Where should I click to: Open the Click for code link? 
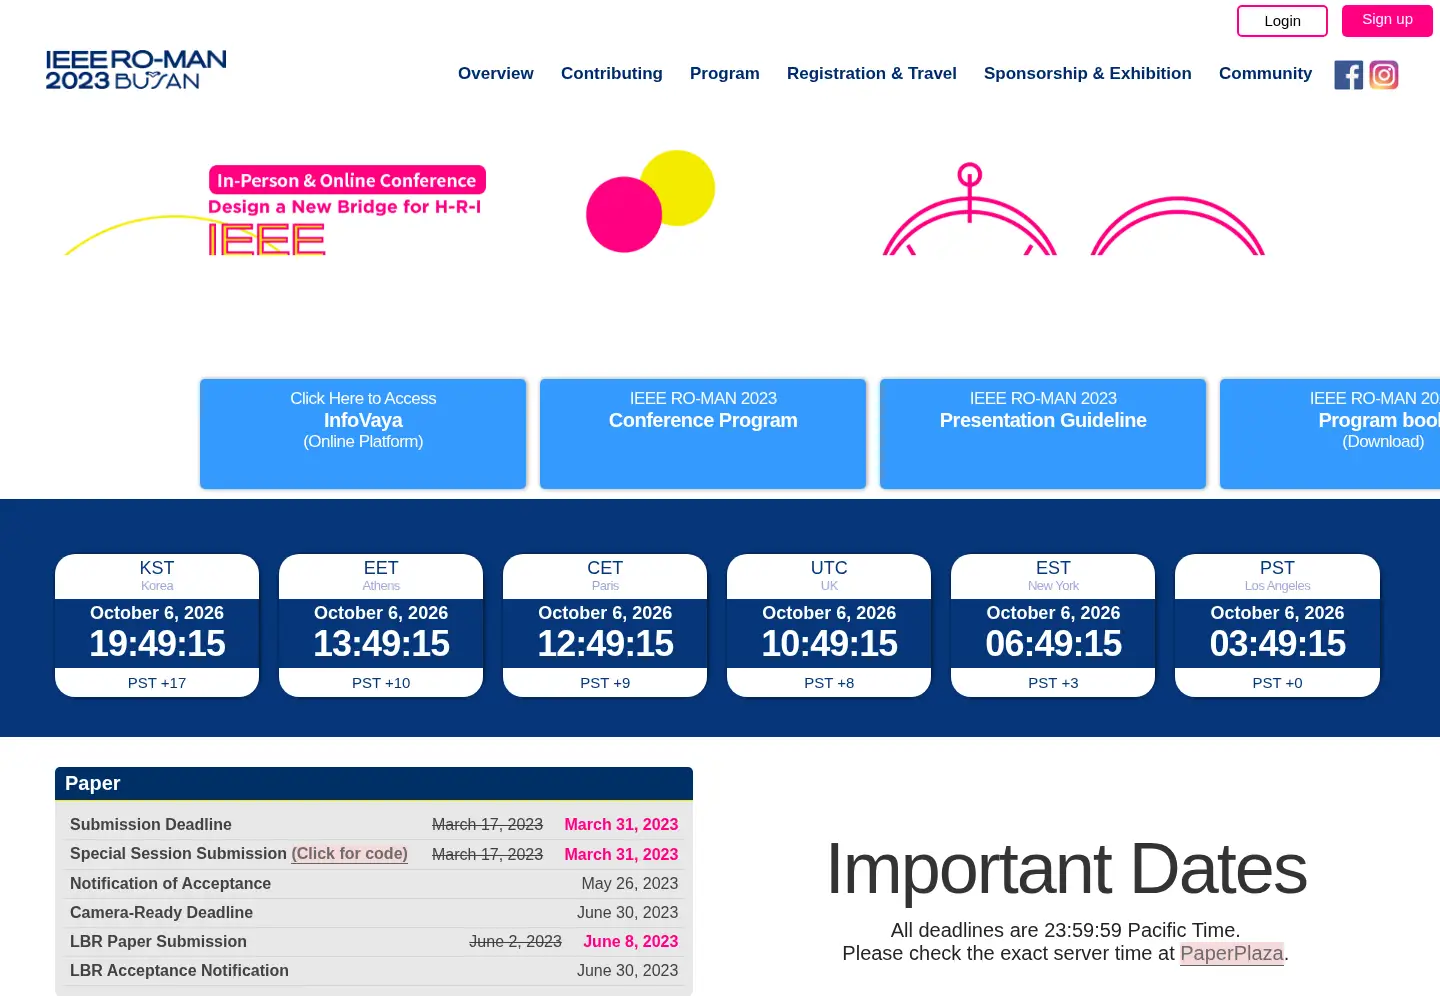[x=349, y=854]
